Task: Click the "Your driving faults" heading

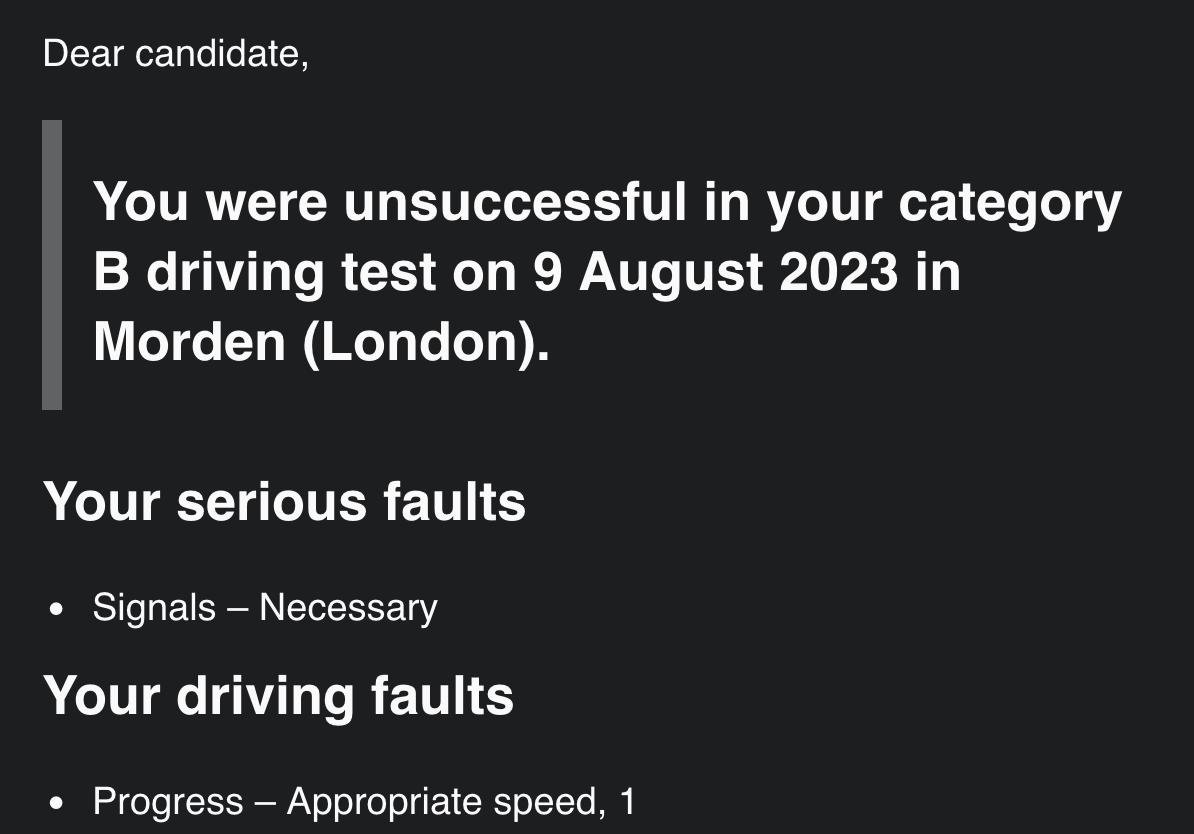Action: tap(278, 695)
